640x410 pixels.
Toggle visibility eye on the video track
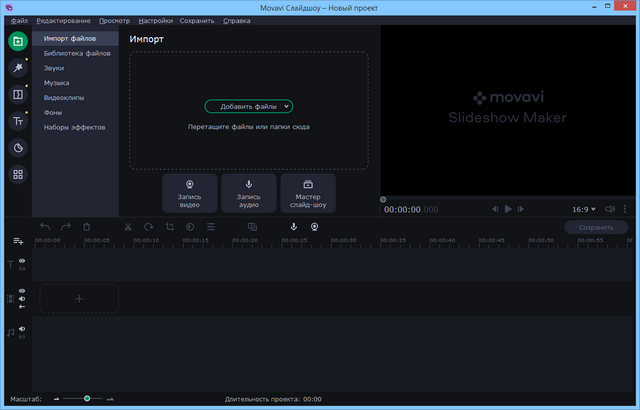coord(22,291)
